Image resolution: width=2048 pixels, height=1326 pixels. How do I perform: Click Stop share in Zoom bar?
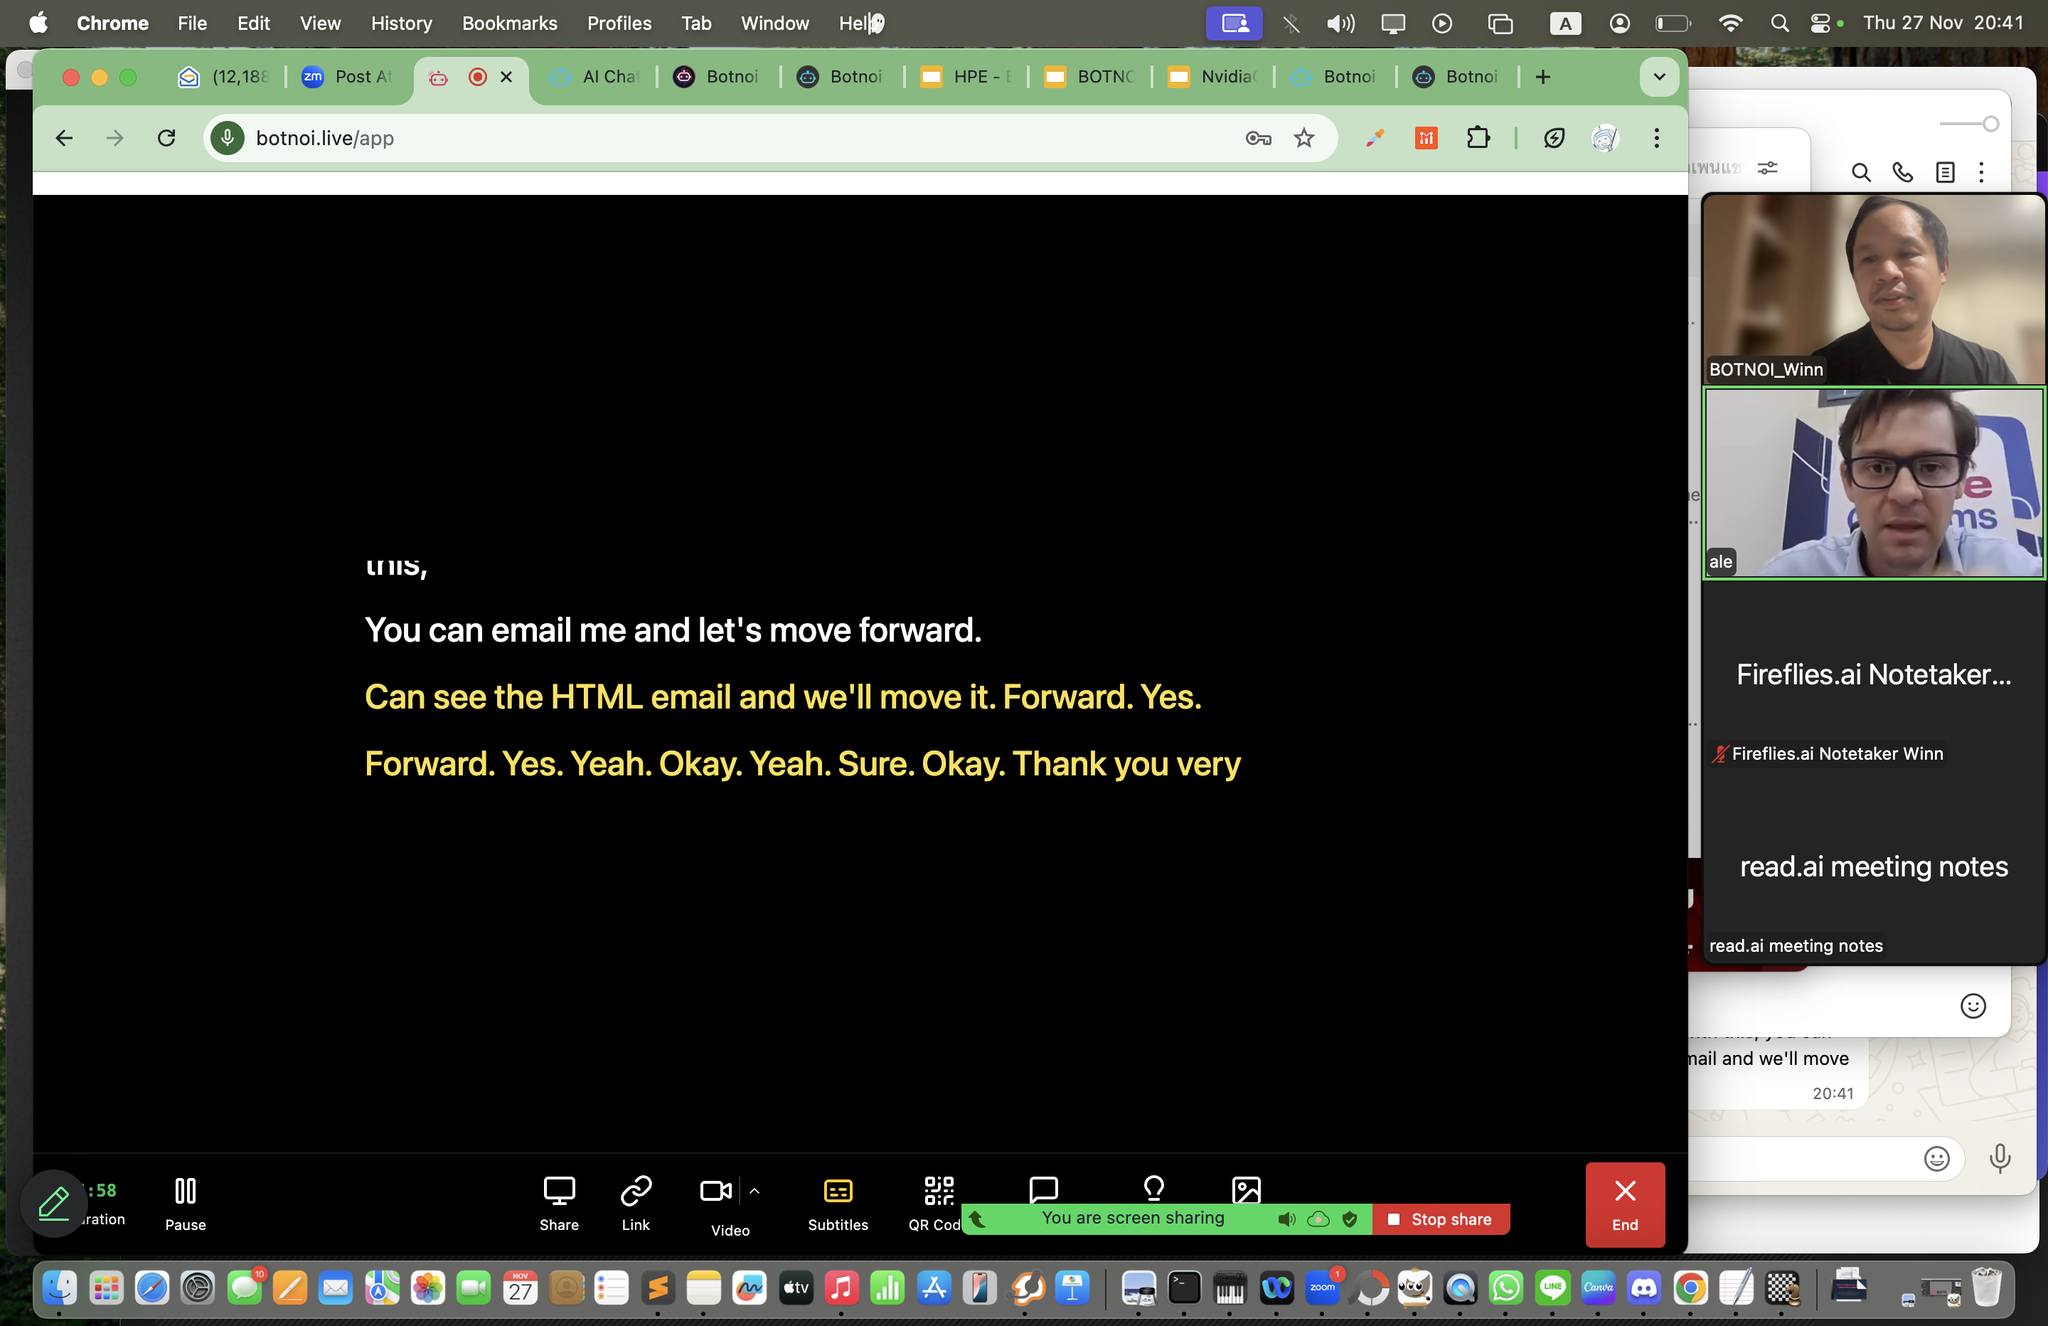[1441, 1219]
